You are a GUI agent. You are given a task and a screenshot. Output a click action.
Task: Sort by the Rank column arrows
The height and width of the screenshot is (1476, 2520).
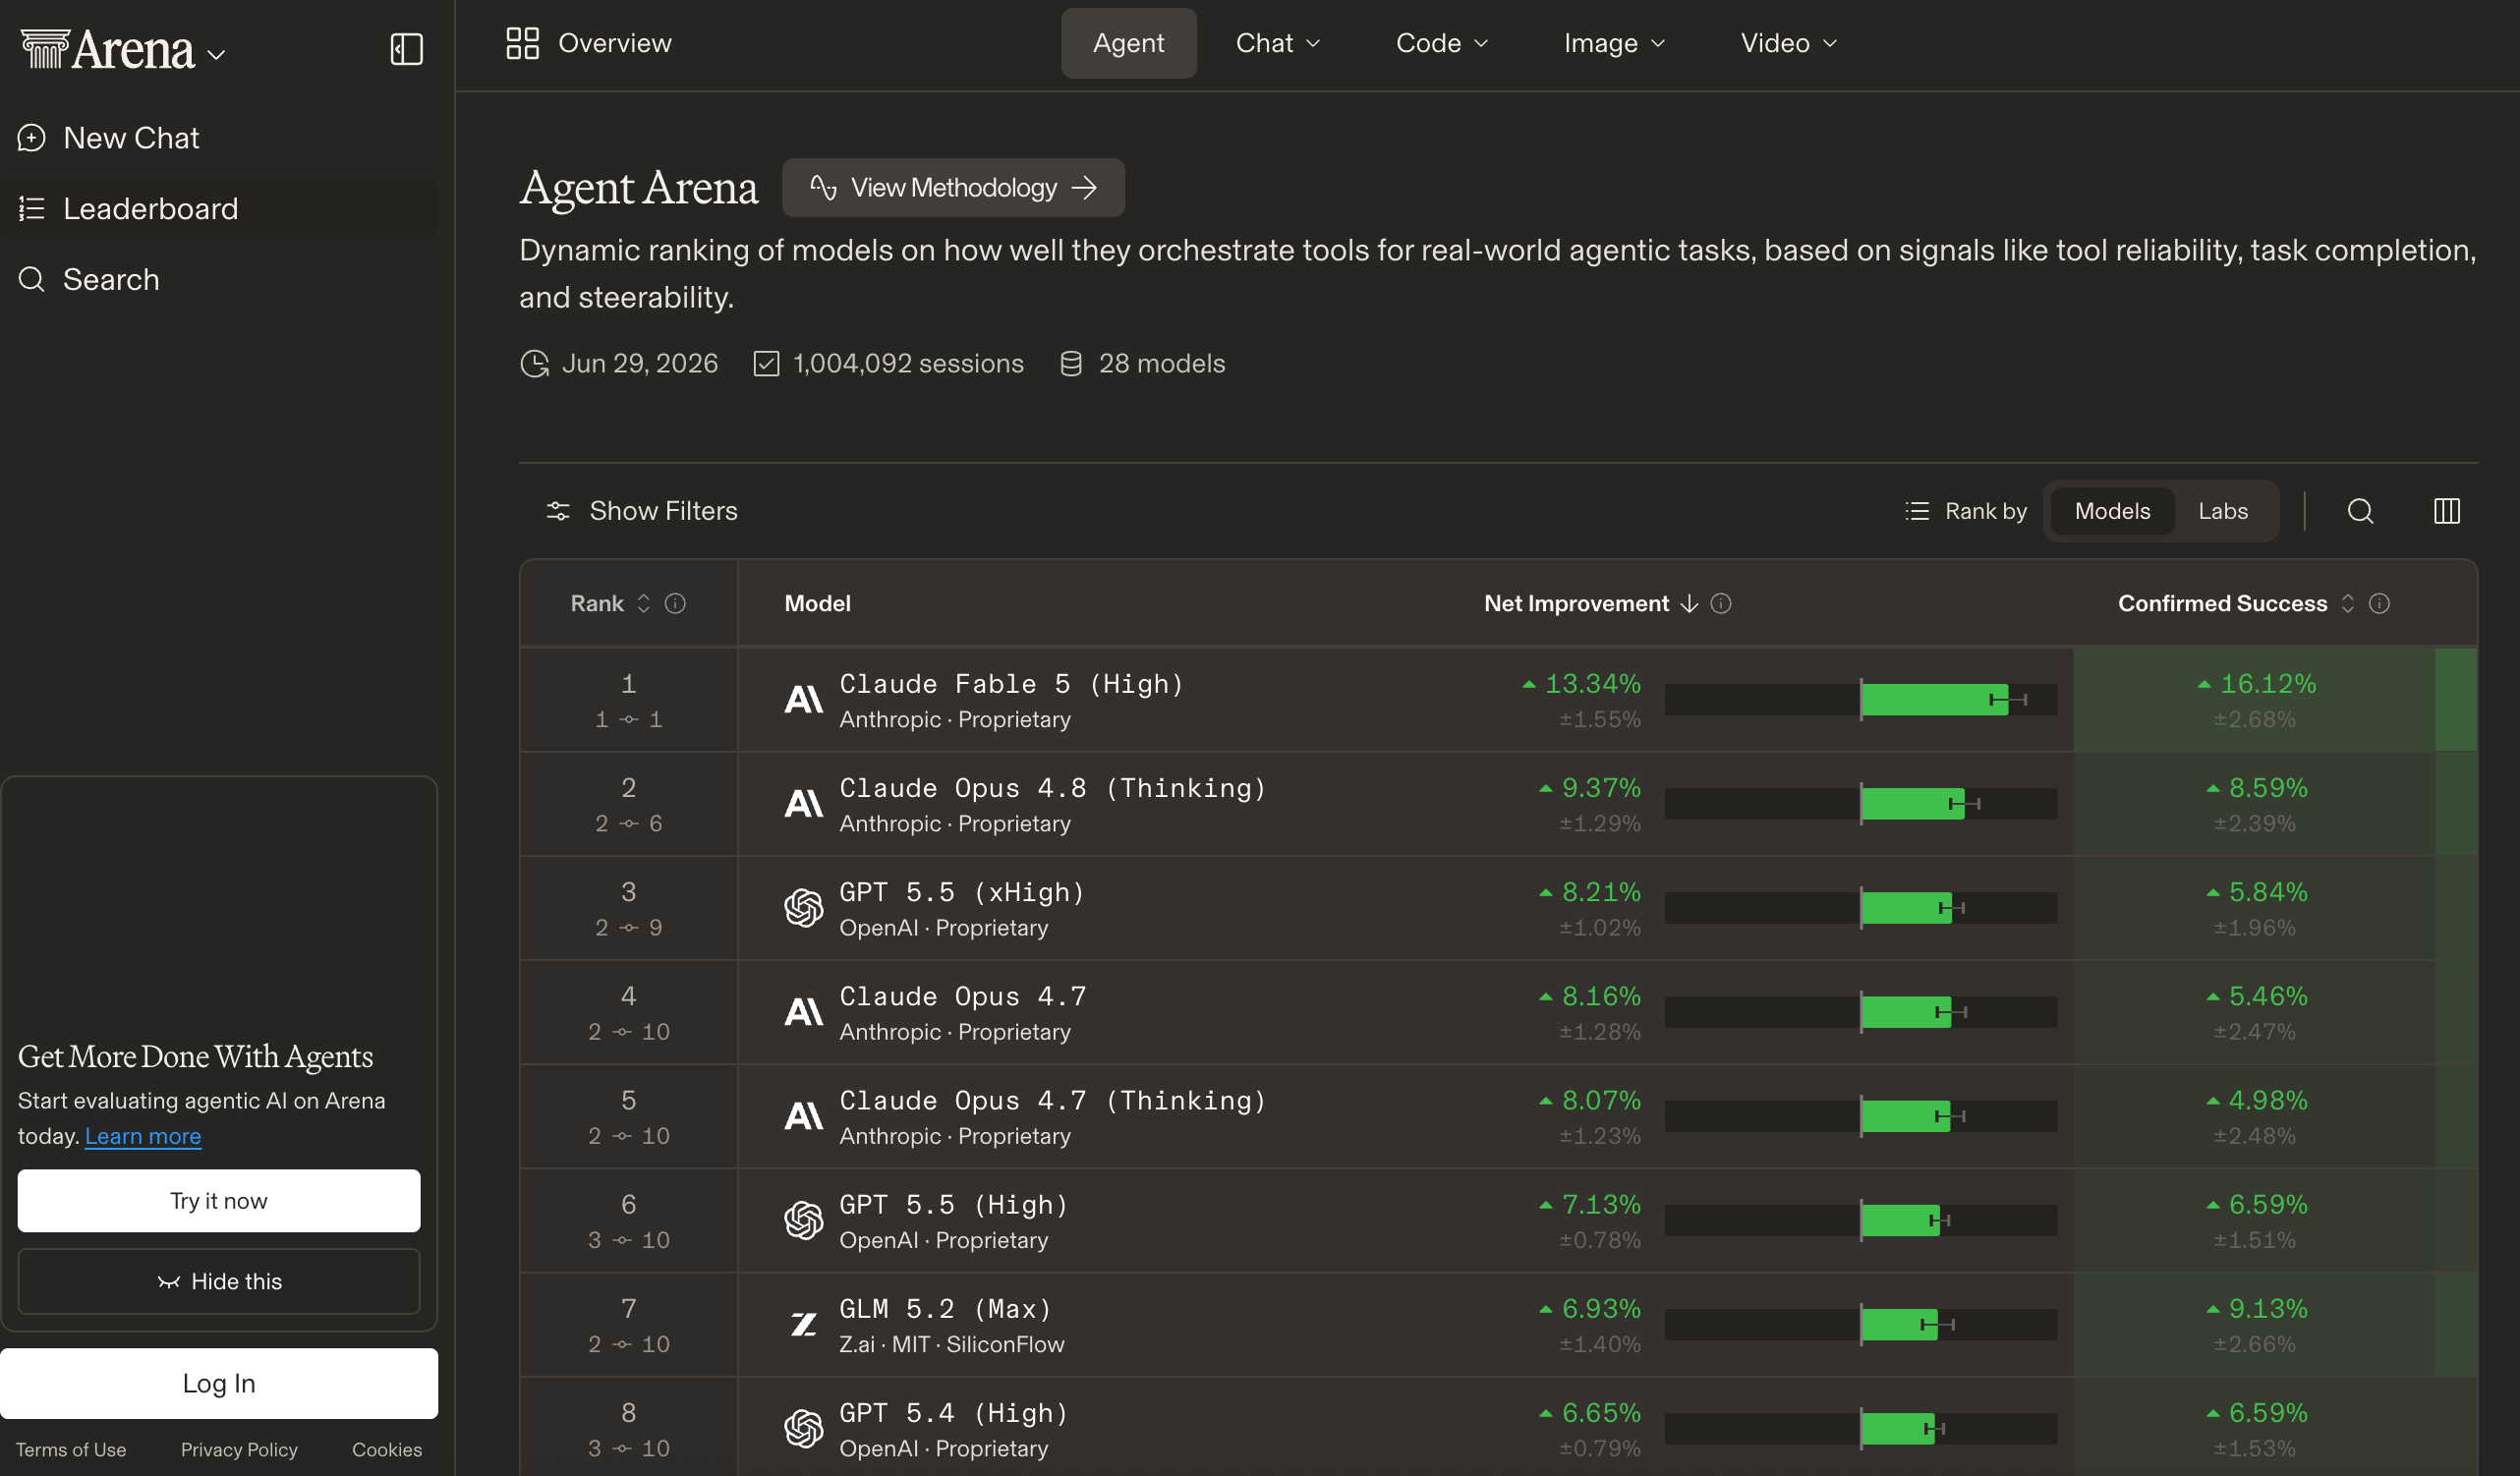644,603
